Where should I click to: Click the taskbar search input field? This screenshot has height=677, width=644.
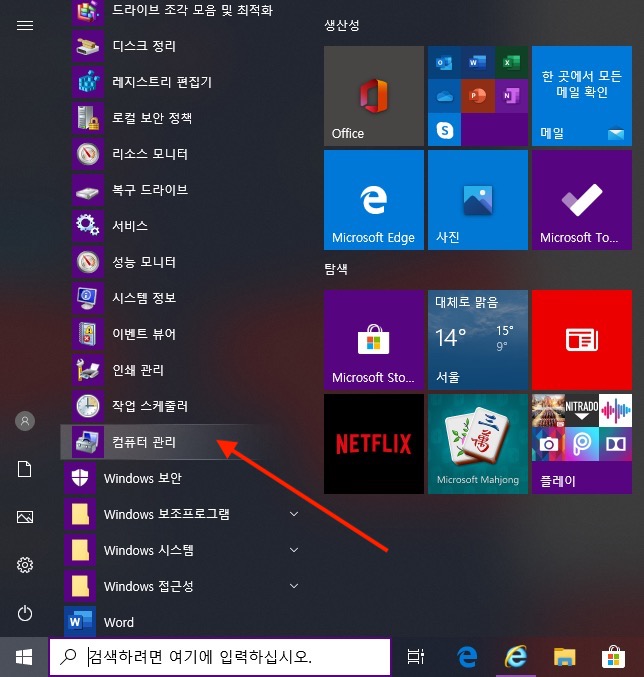point(220,657)
